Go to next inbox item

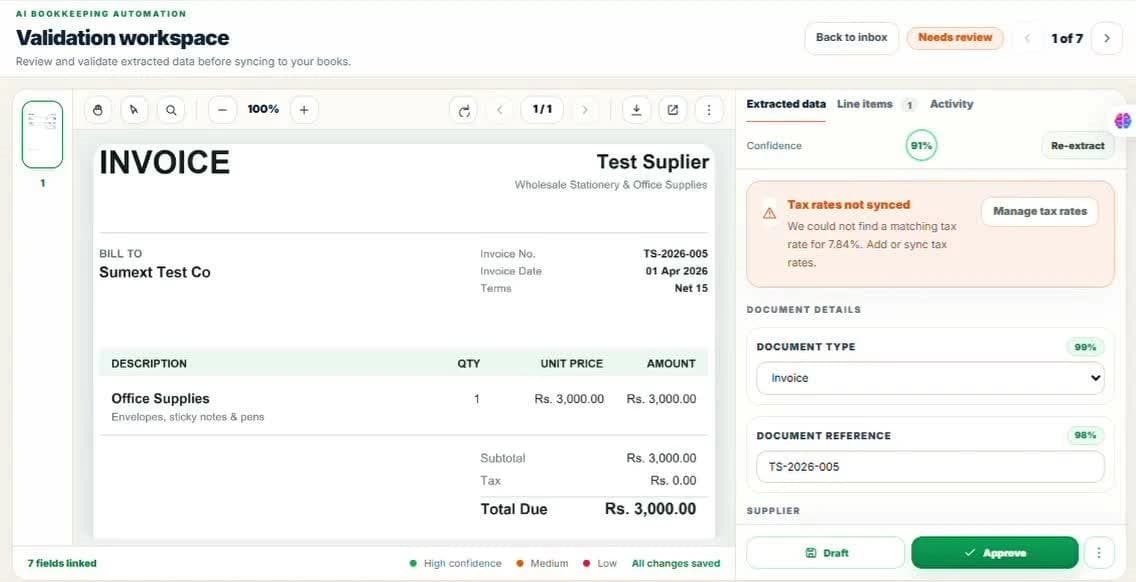[x=1106, y=38]
